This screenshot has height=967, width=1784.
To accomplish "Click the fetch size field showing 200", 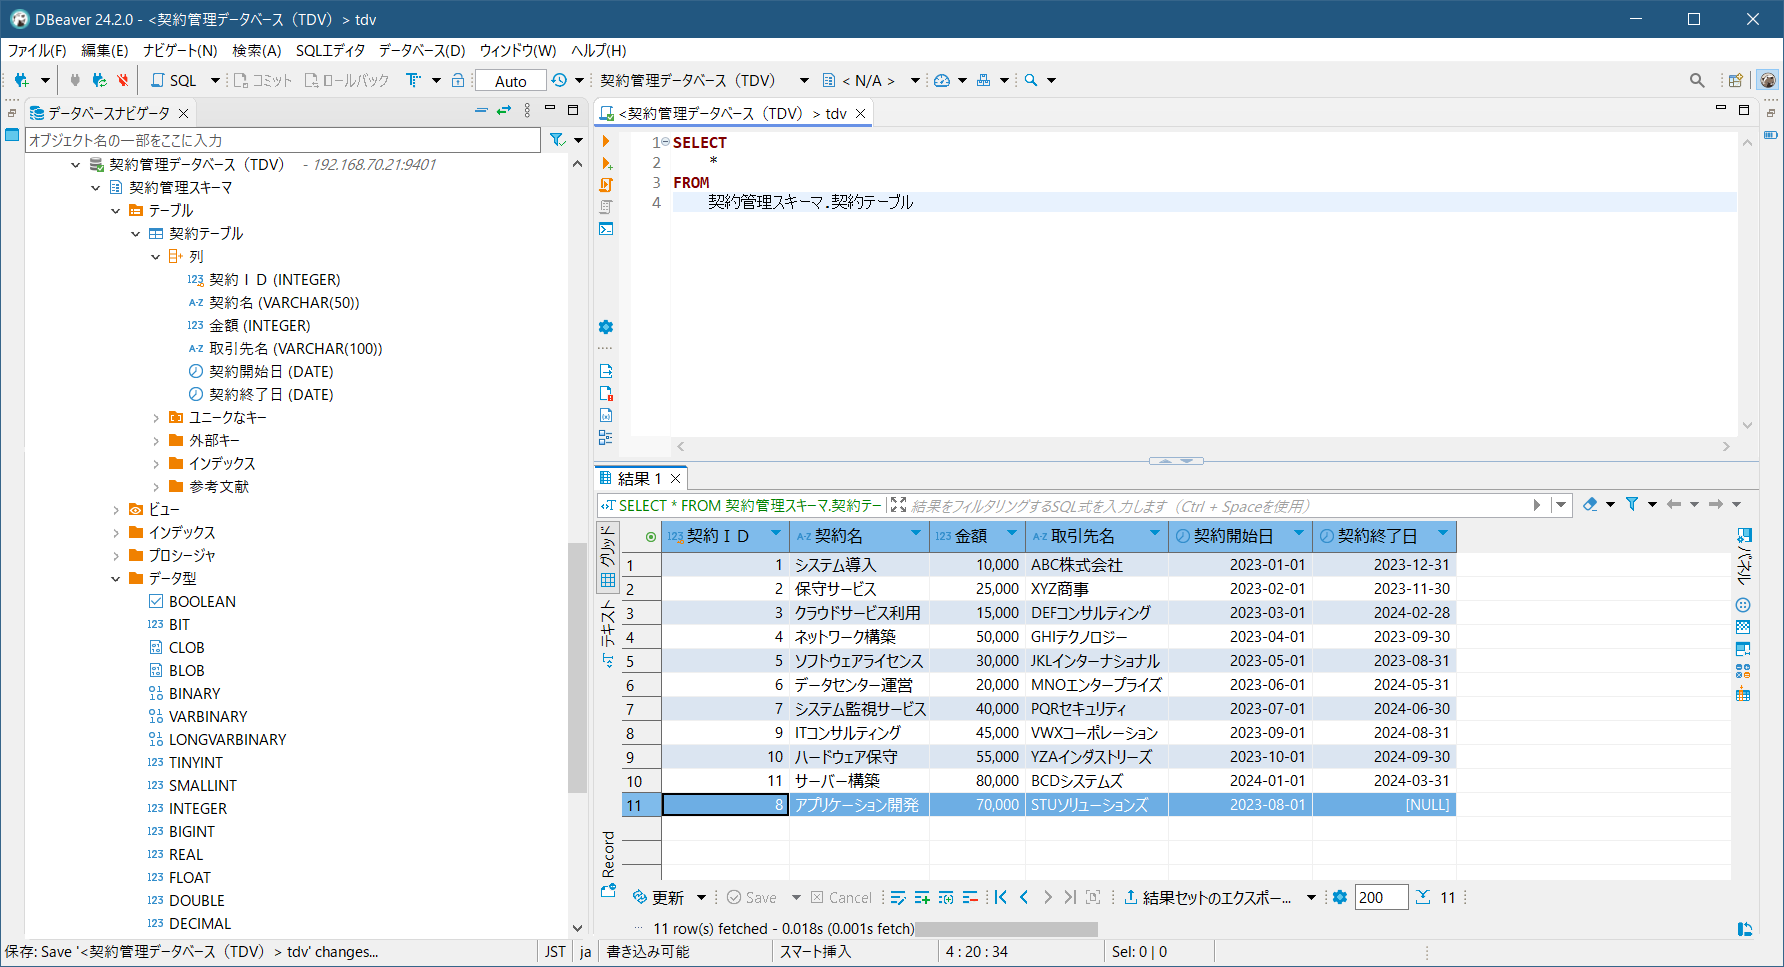I will tap(1381, 897).
